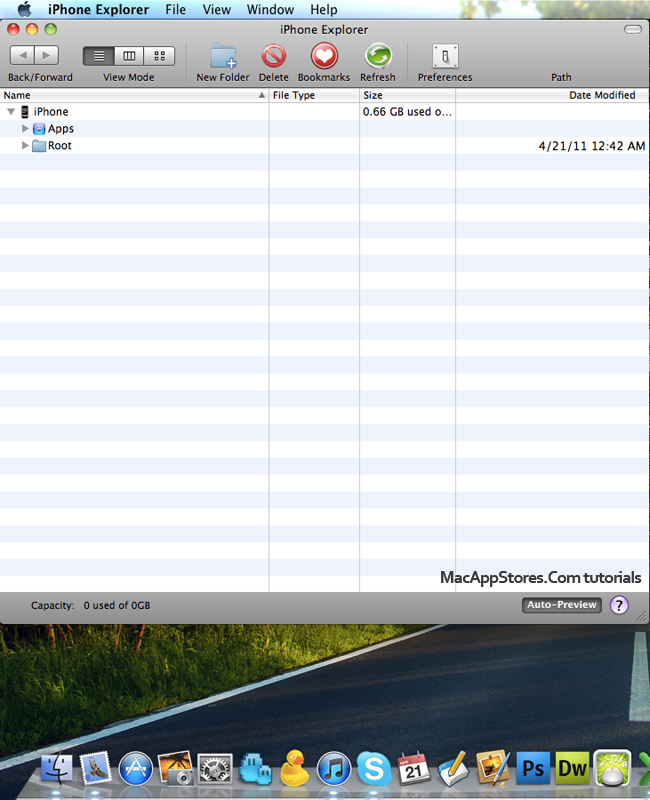Create a New Folder from toolbar
Viewport: 650px width, 800px height.
coord(223,56)
